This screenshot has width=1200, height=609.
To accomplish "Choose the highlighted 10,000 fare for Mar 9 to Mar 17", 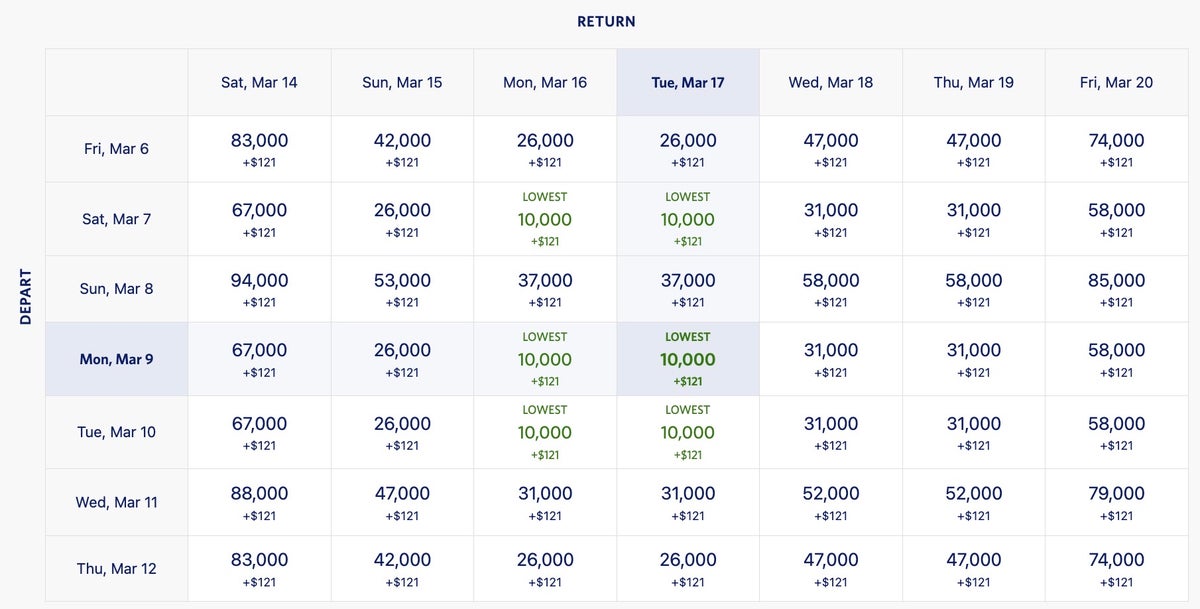I will point(688,360).
